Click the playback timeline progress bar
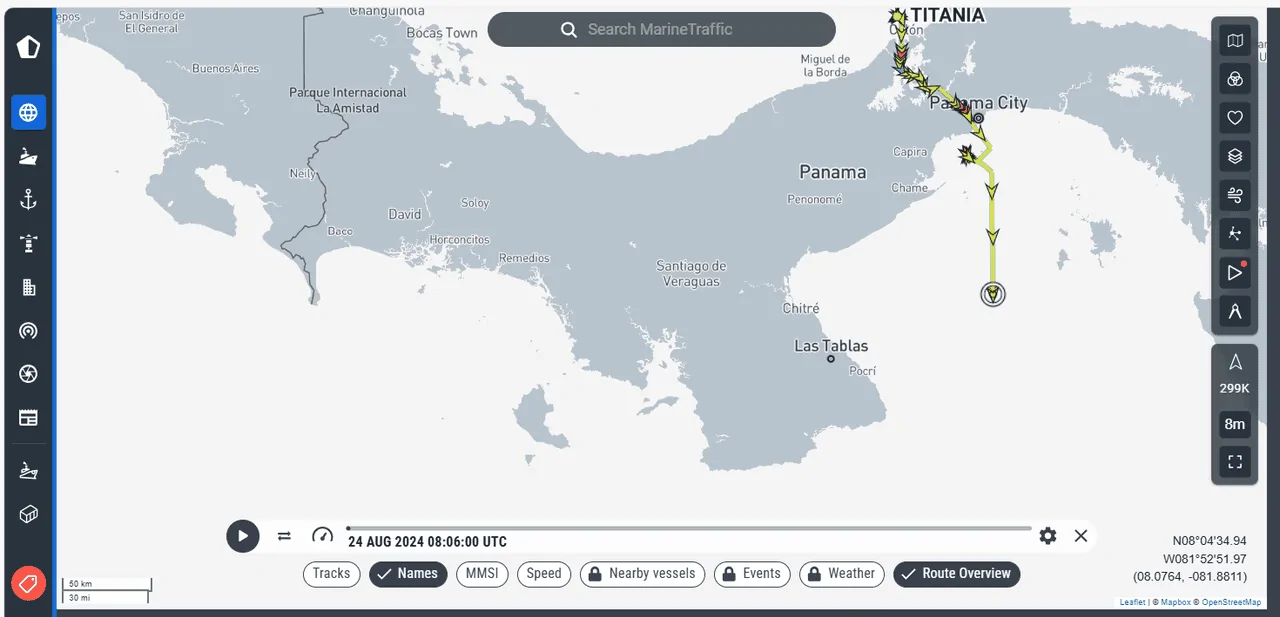The width and height of the screenshot is (1280, 617). point(689,528)
